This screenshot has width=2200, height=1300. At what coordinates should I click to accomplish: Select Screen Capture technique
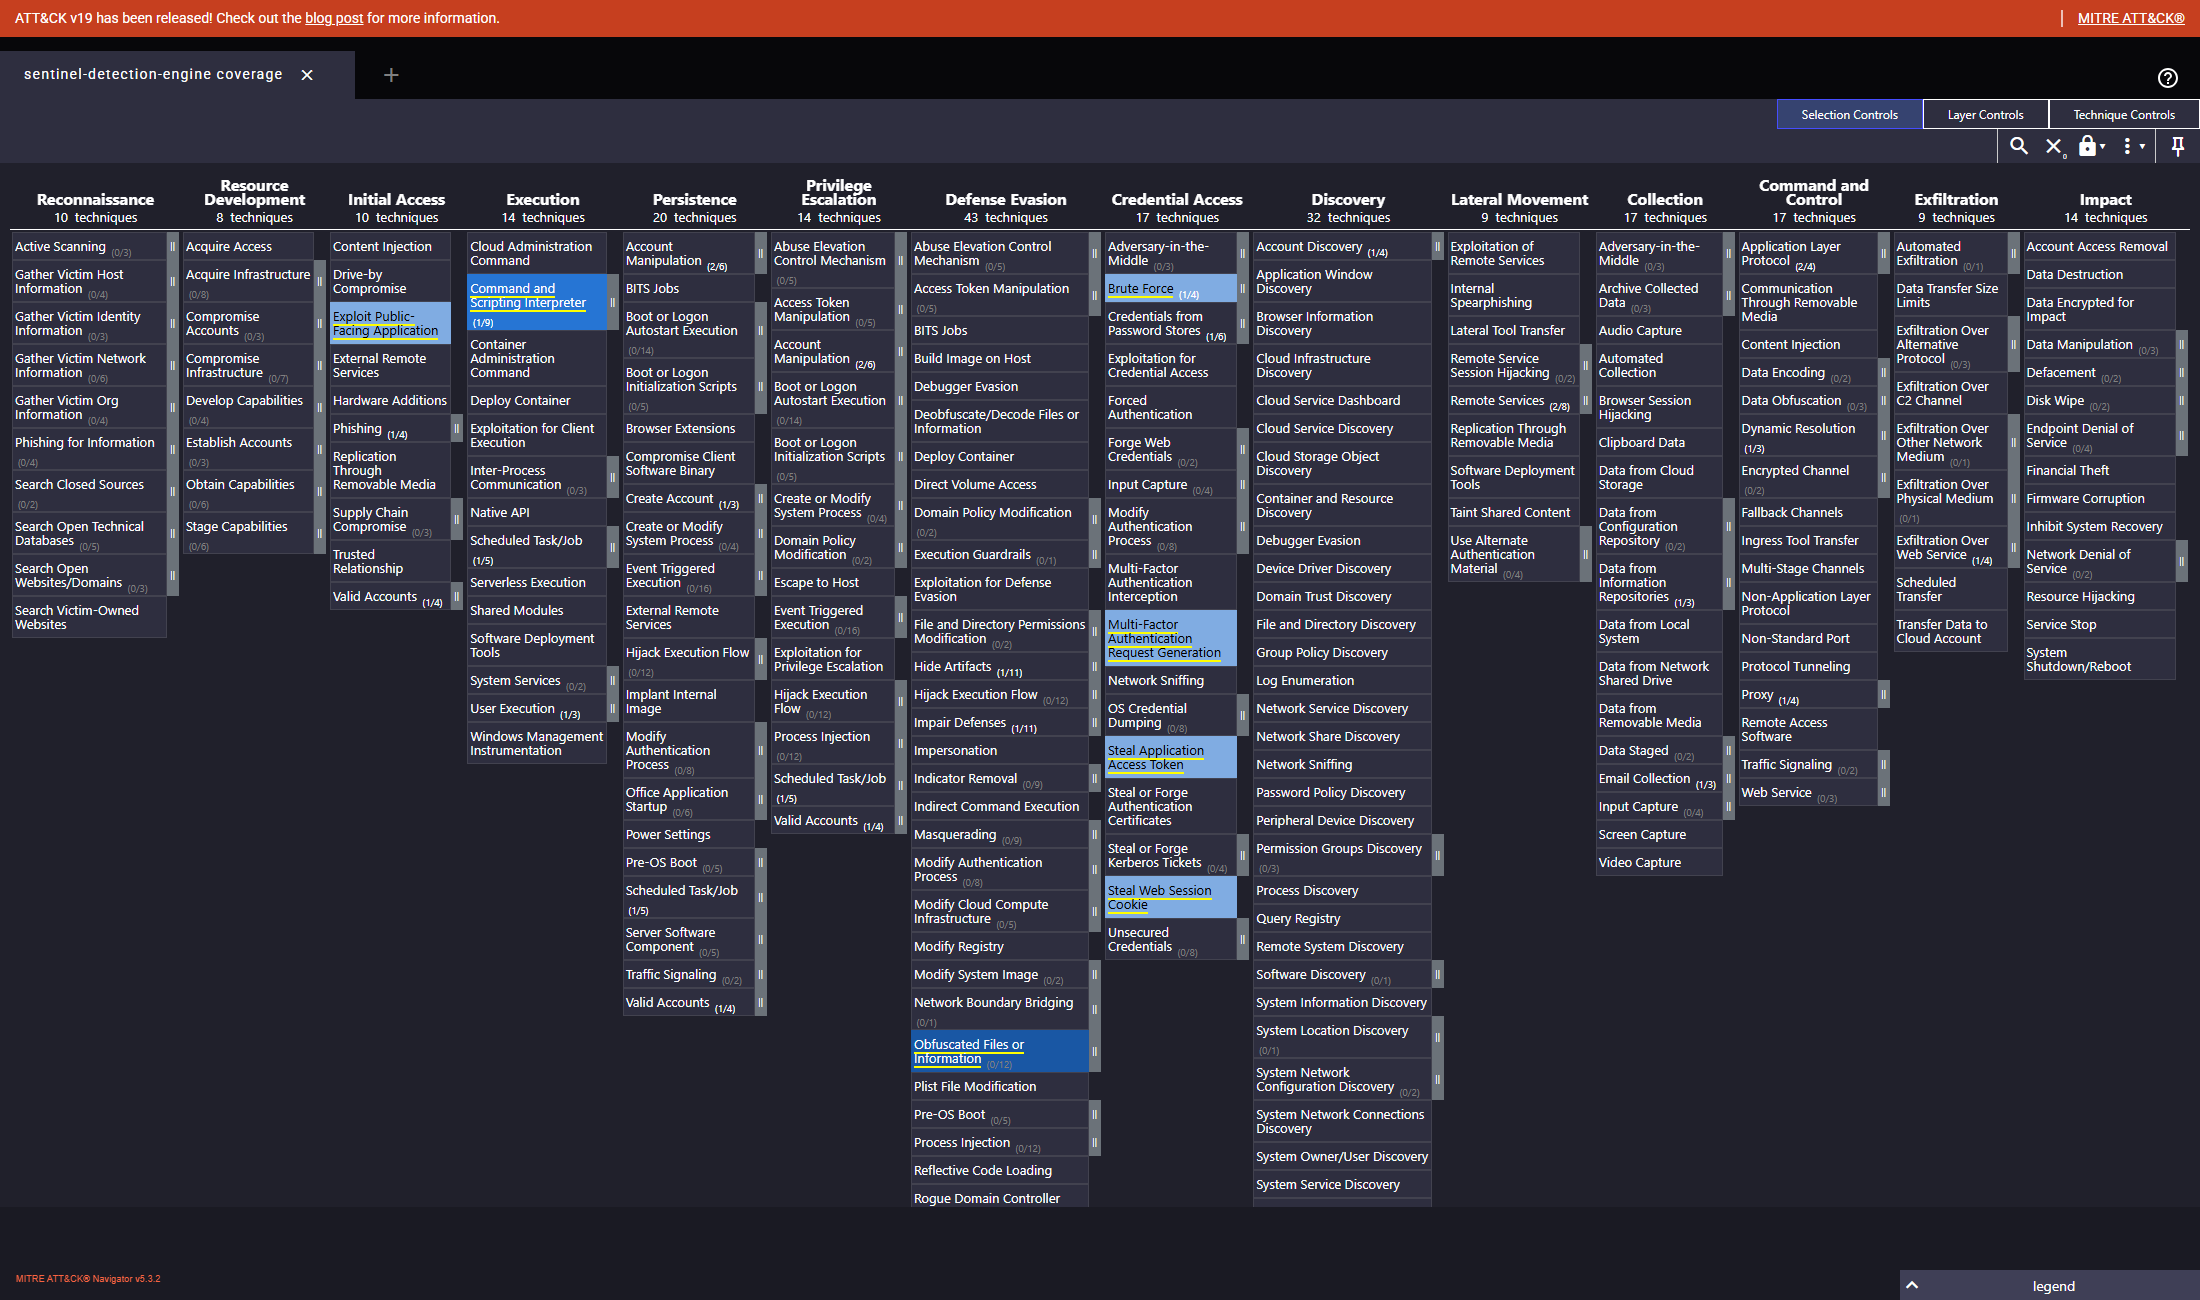(1659, 834)
